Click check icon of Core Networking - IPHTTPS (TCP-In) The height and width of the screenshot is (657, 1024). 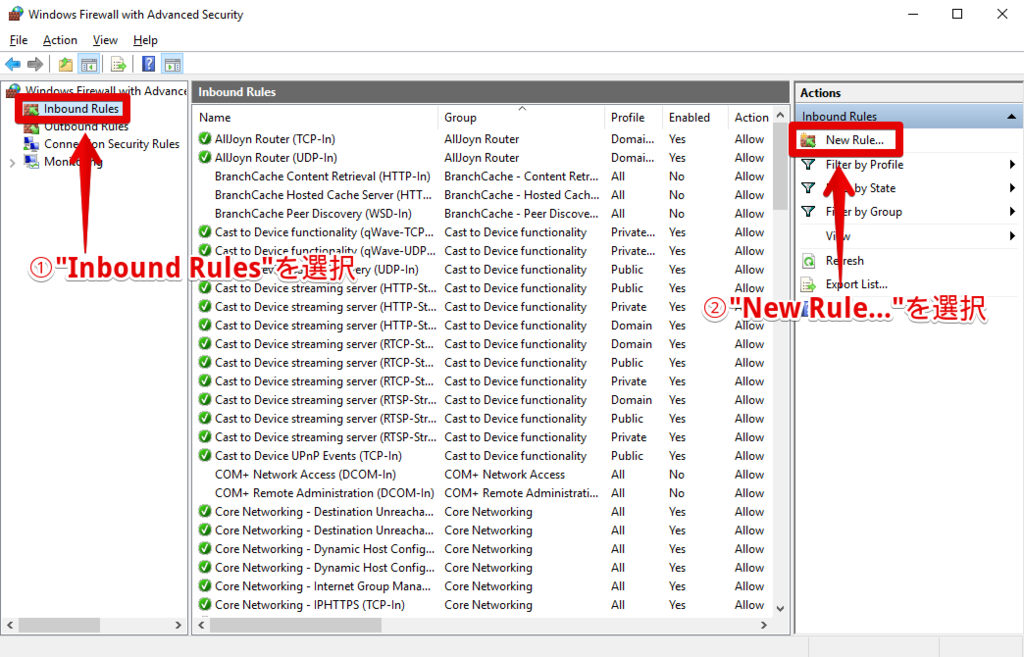tap(205, 604)
